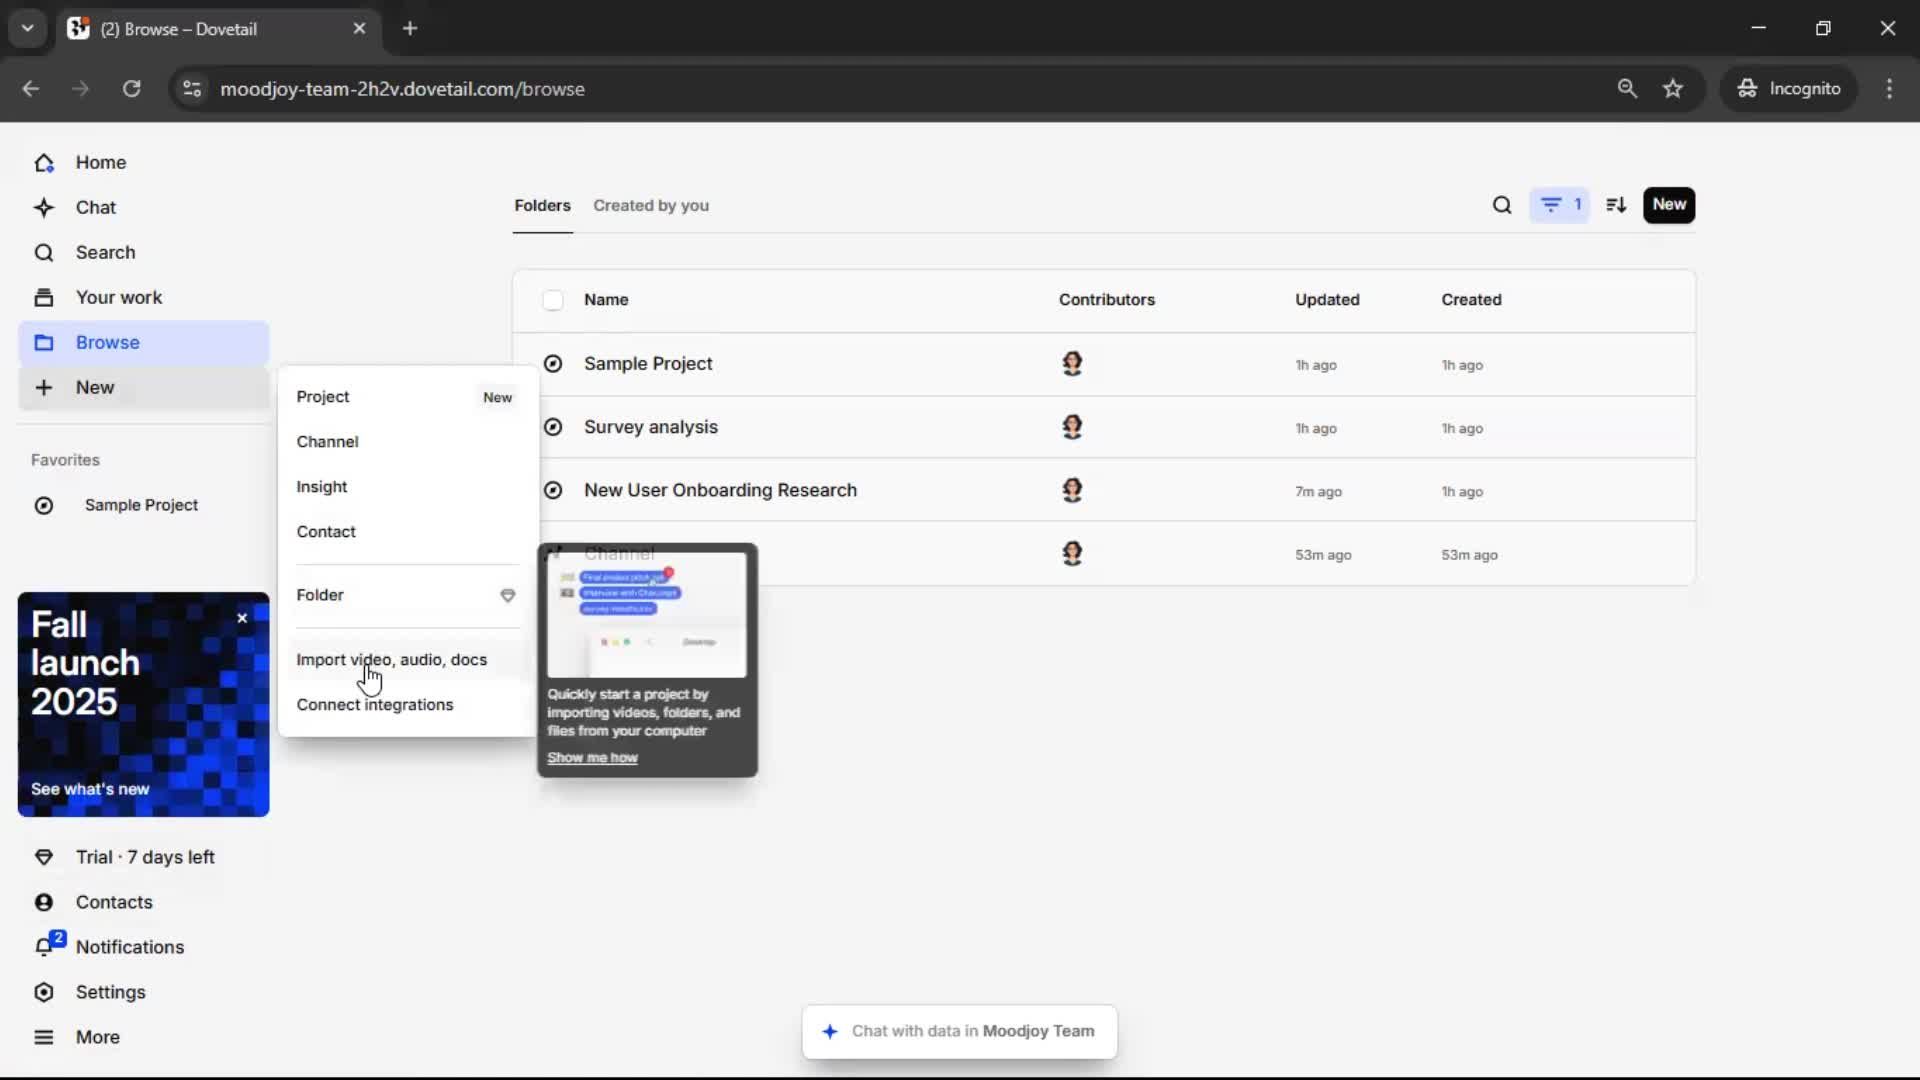Open the filter button showing 1 active

pyautogui.click(x=1559, y=205)
